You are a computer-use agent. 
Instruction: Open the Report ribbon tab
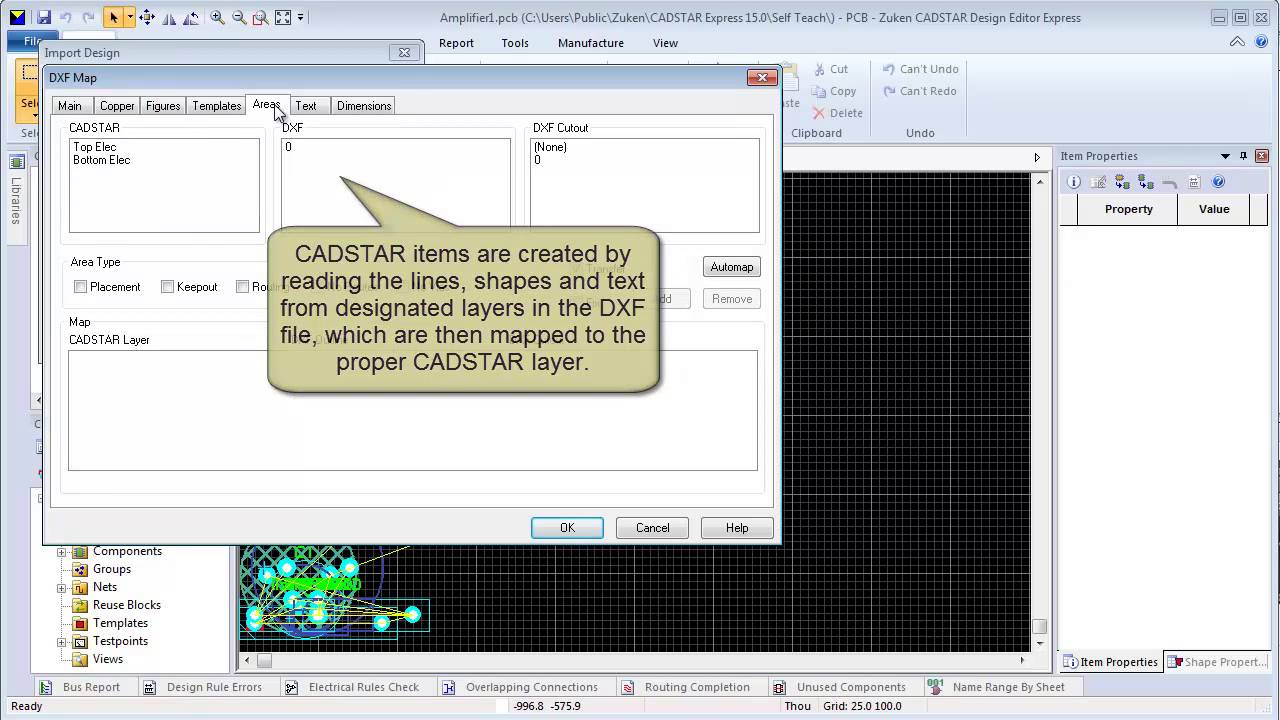tap(456, 43)
